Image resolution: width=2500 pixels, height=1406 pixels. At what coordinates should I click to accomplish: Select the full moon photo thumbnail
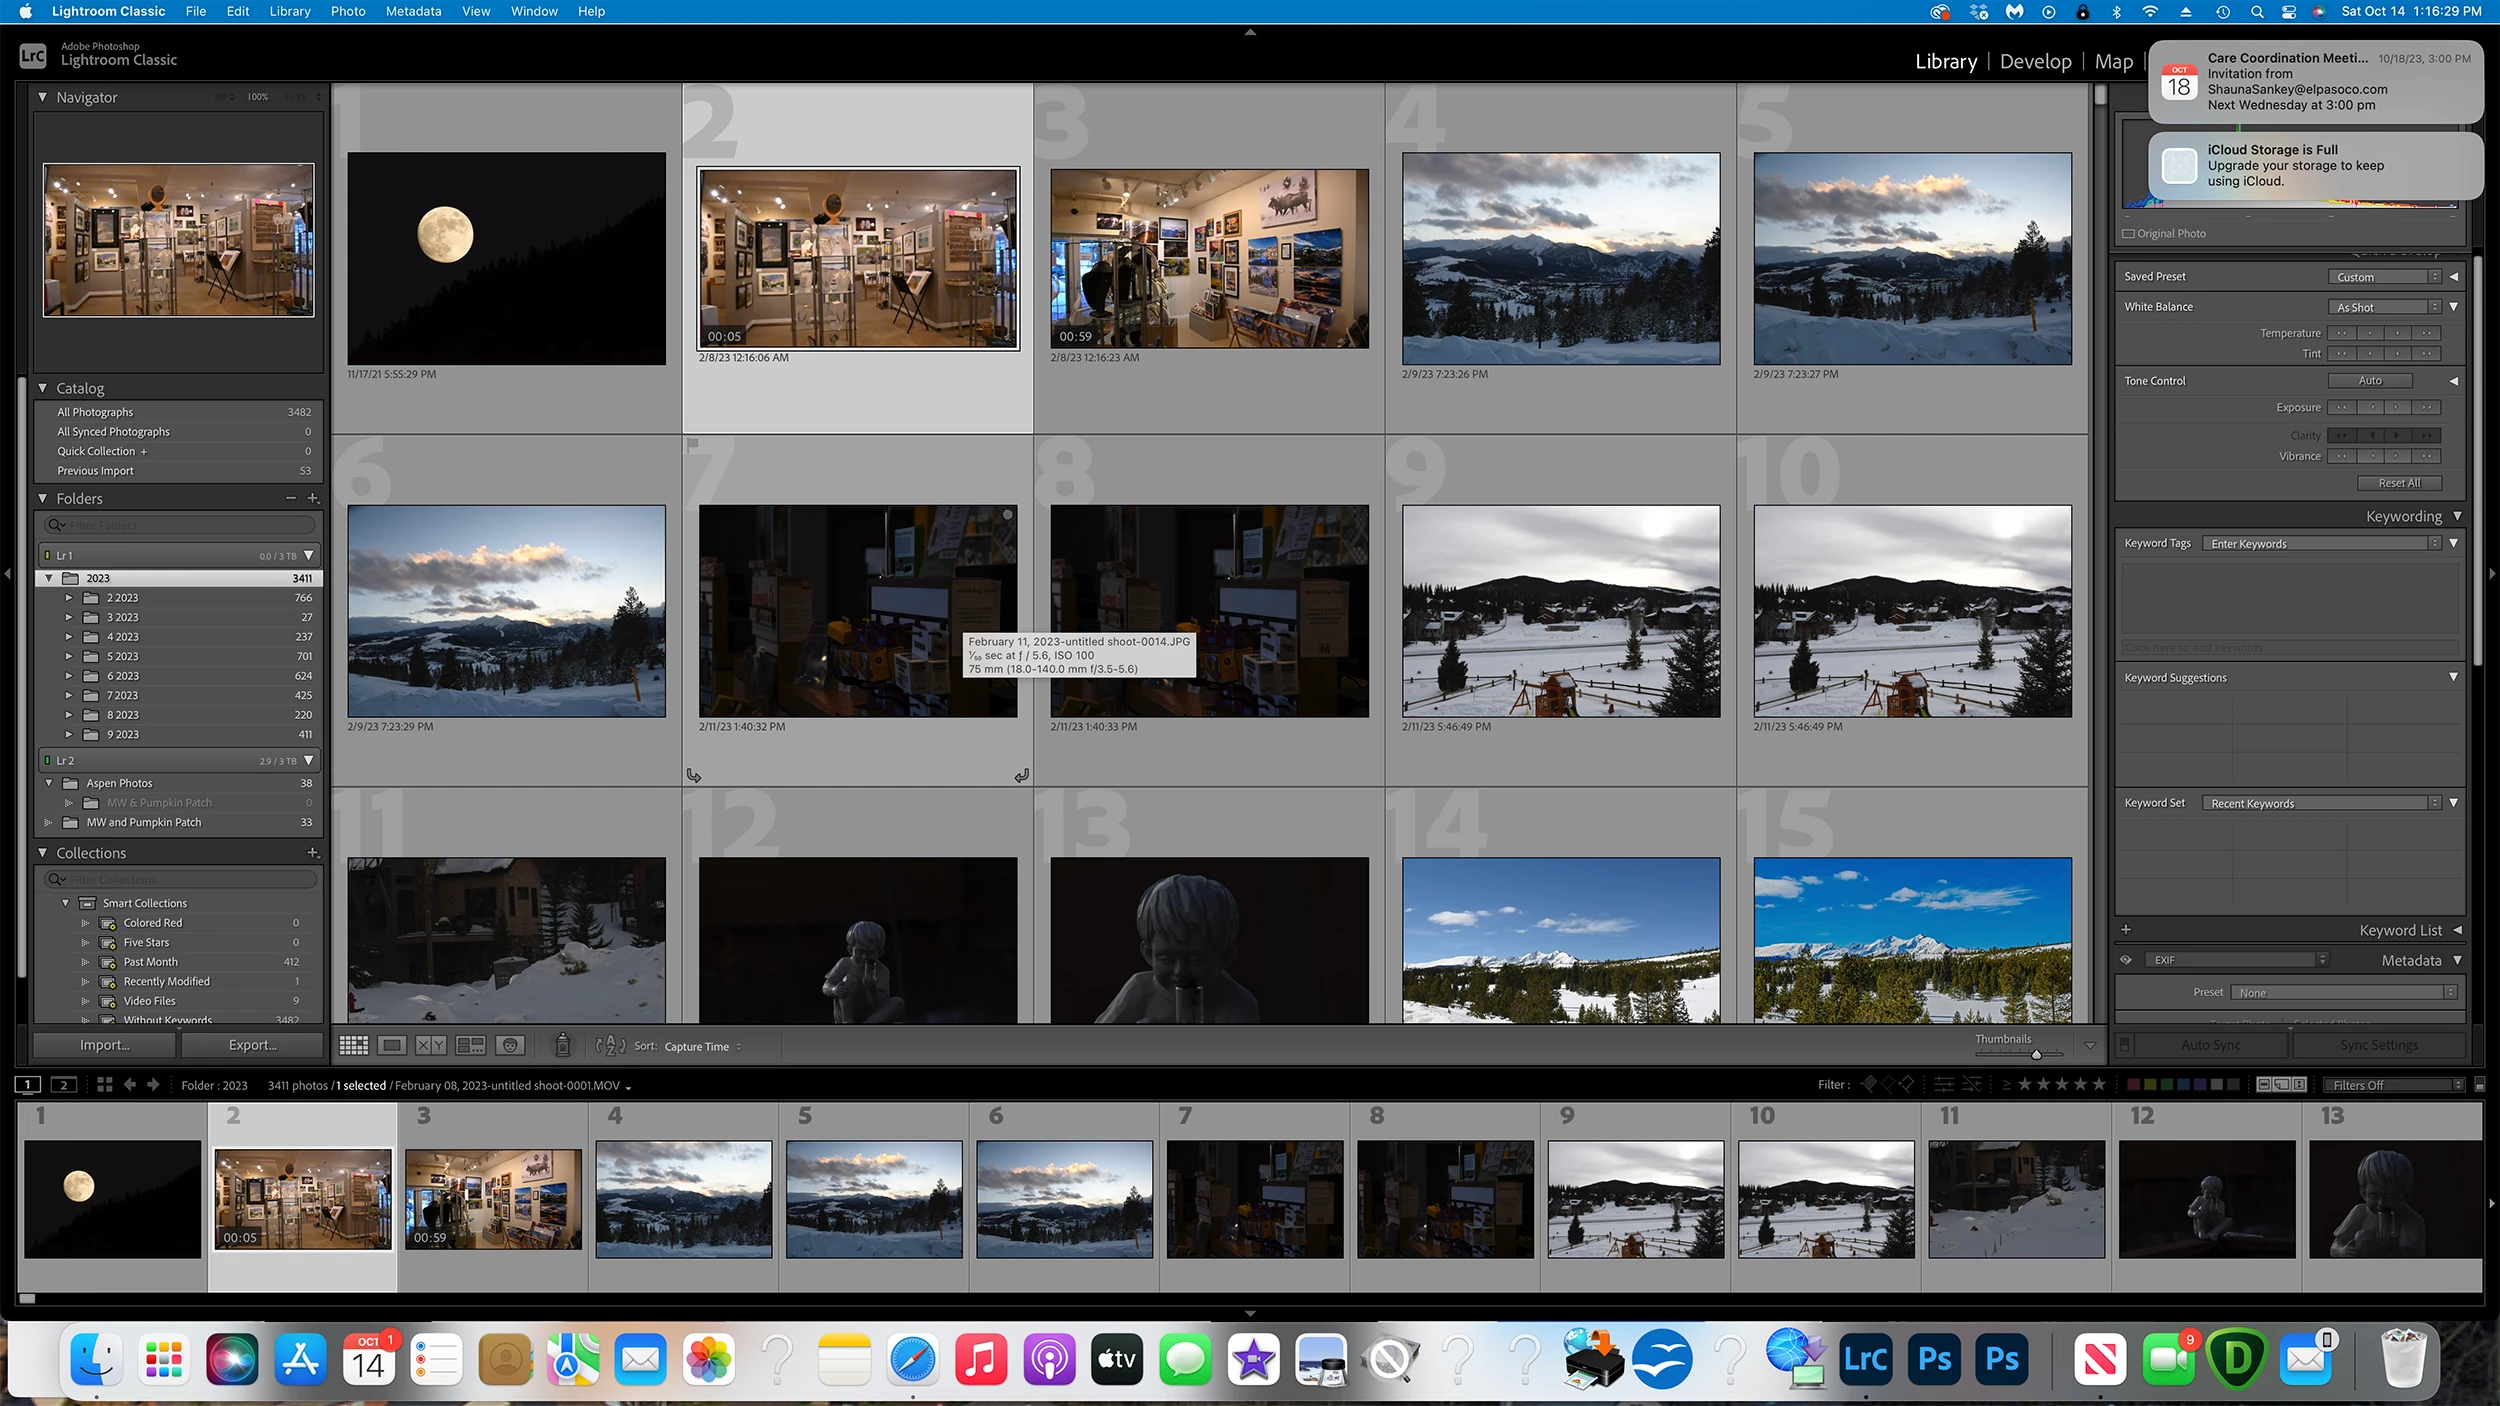pos(506,258)
